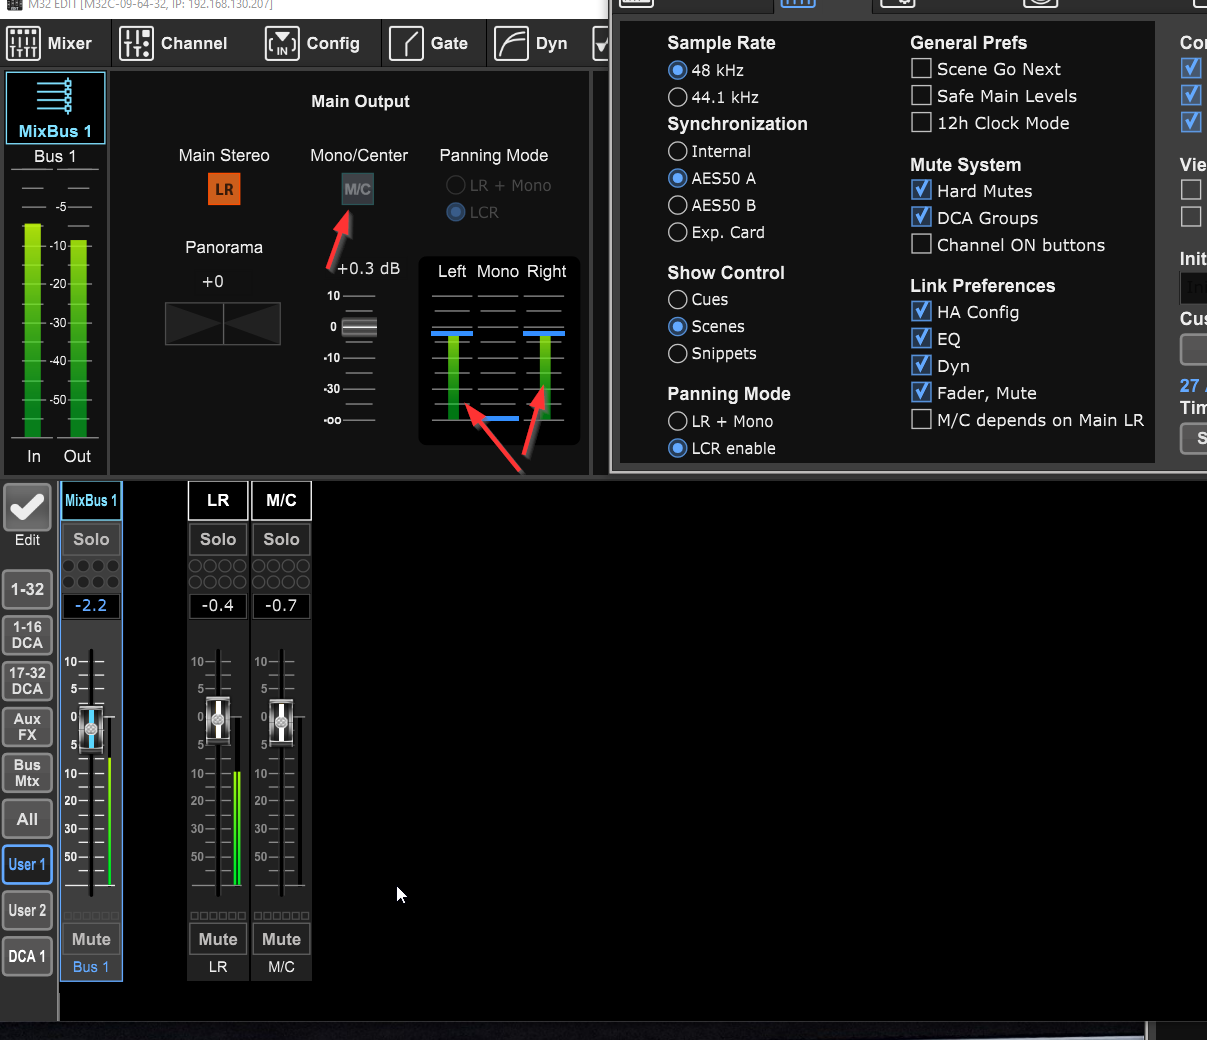Solo the M/C strip
Viewport: 1207px width, 1040px height.
pos(281,540)
